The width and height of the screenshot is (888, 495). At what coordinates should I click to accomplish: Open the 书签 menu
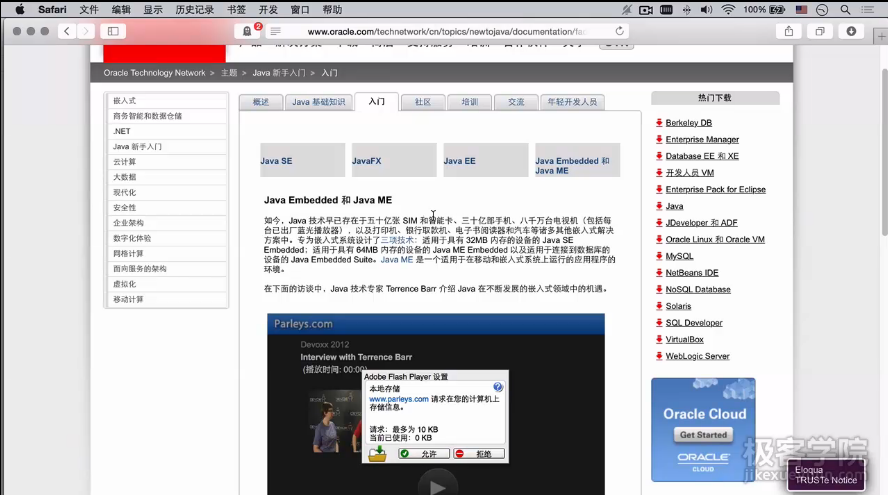click(x=236, y=10)
